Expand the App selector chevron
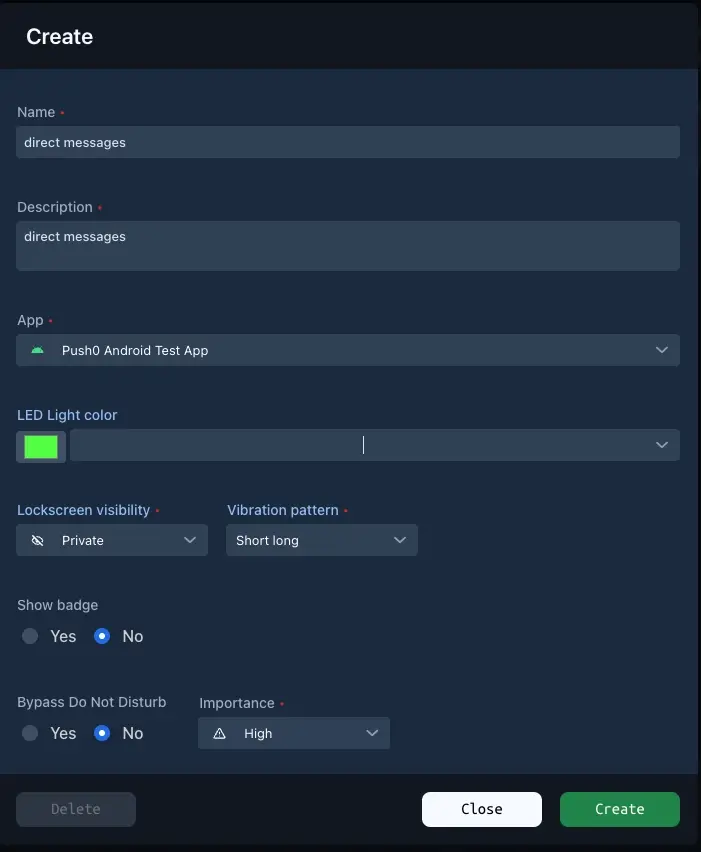The image size is (701, 852). point(661,350)
